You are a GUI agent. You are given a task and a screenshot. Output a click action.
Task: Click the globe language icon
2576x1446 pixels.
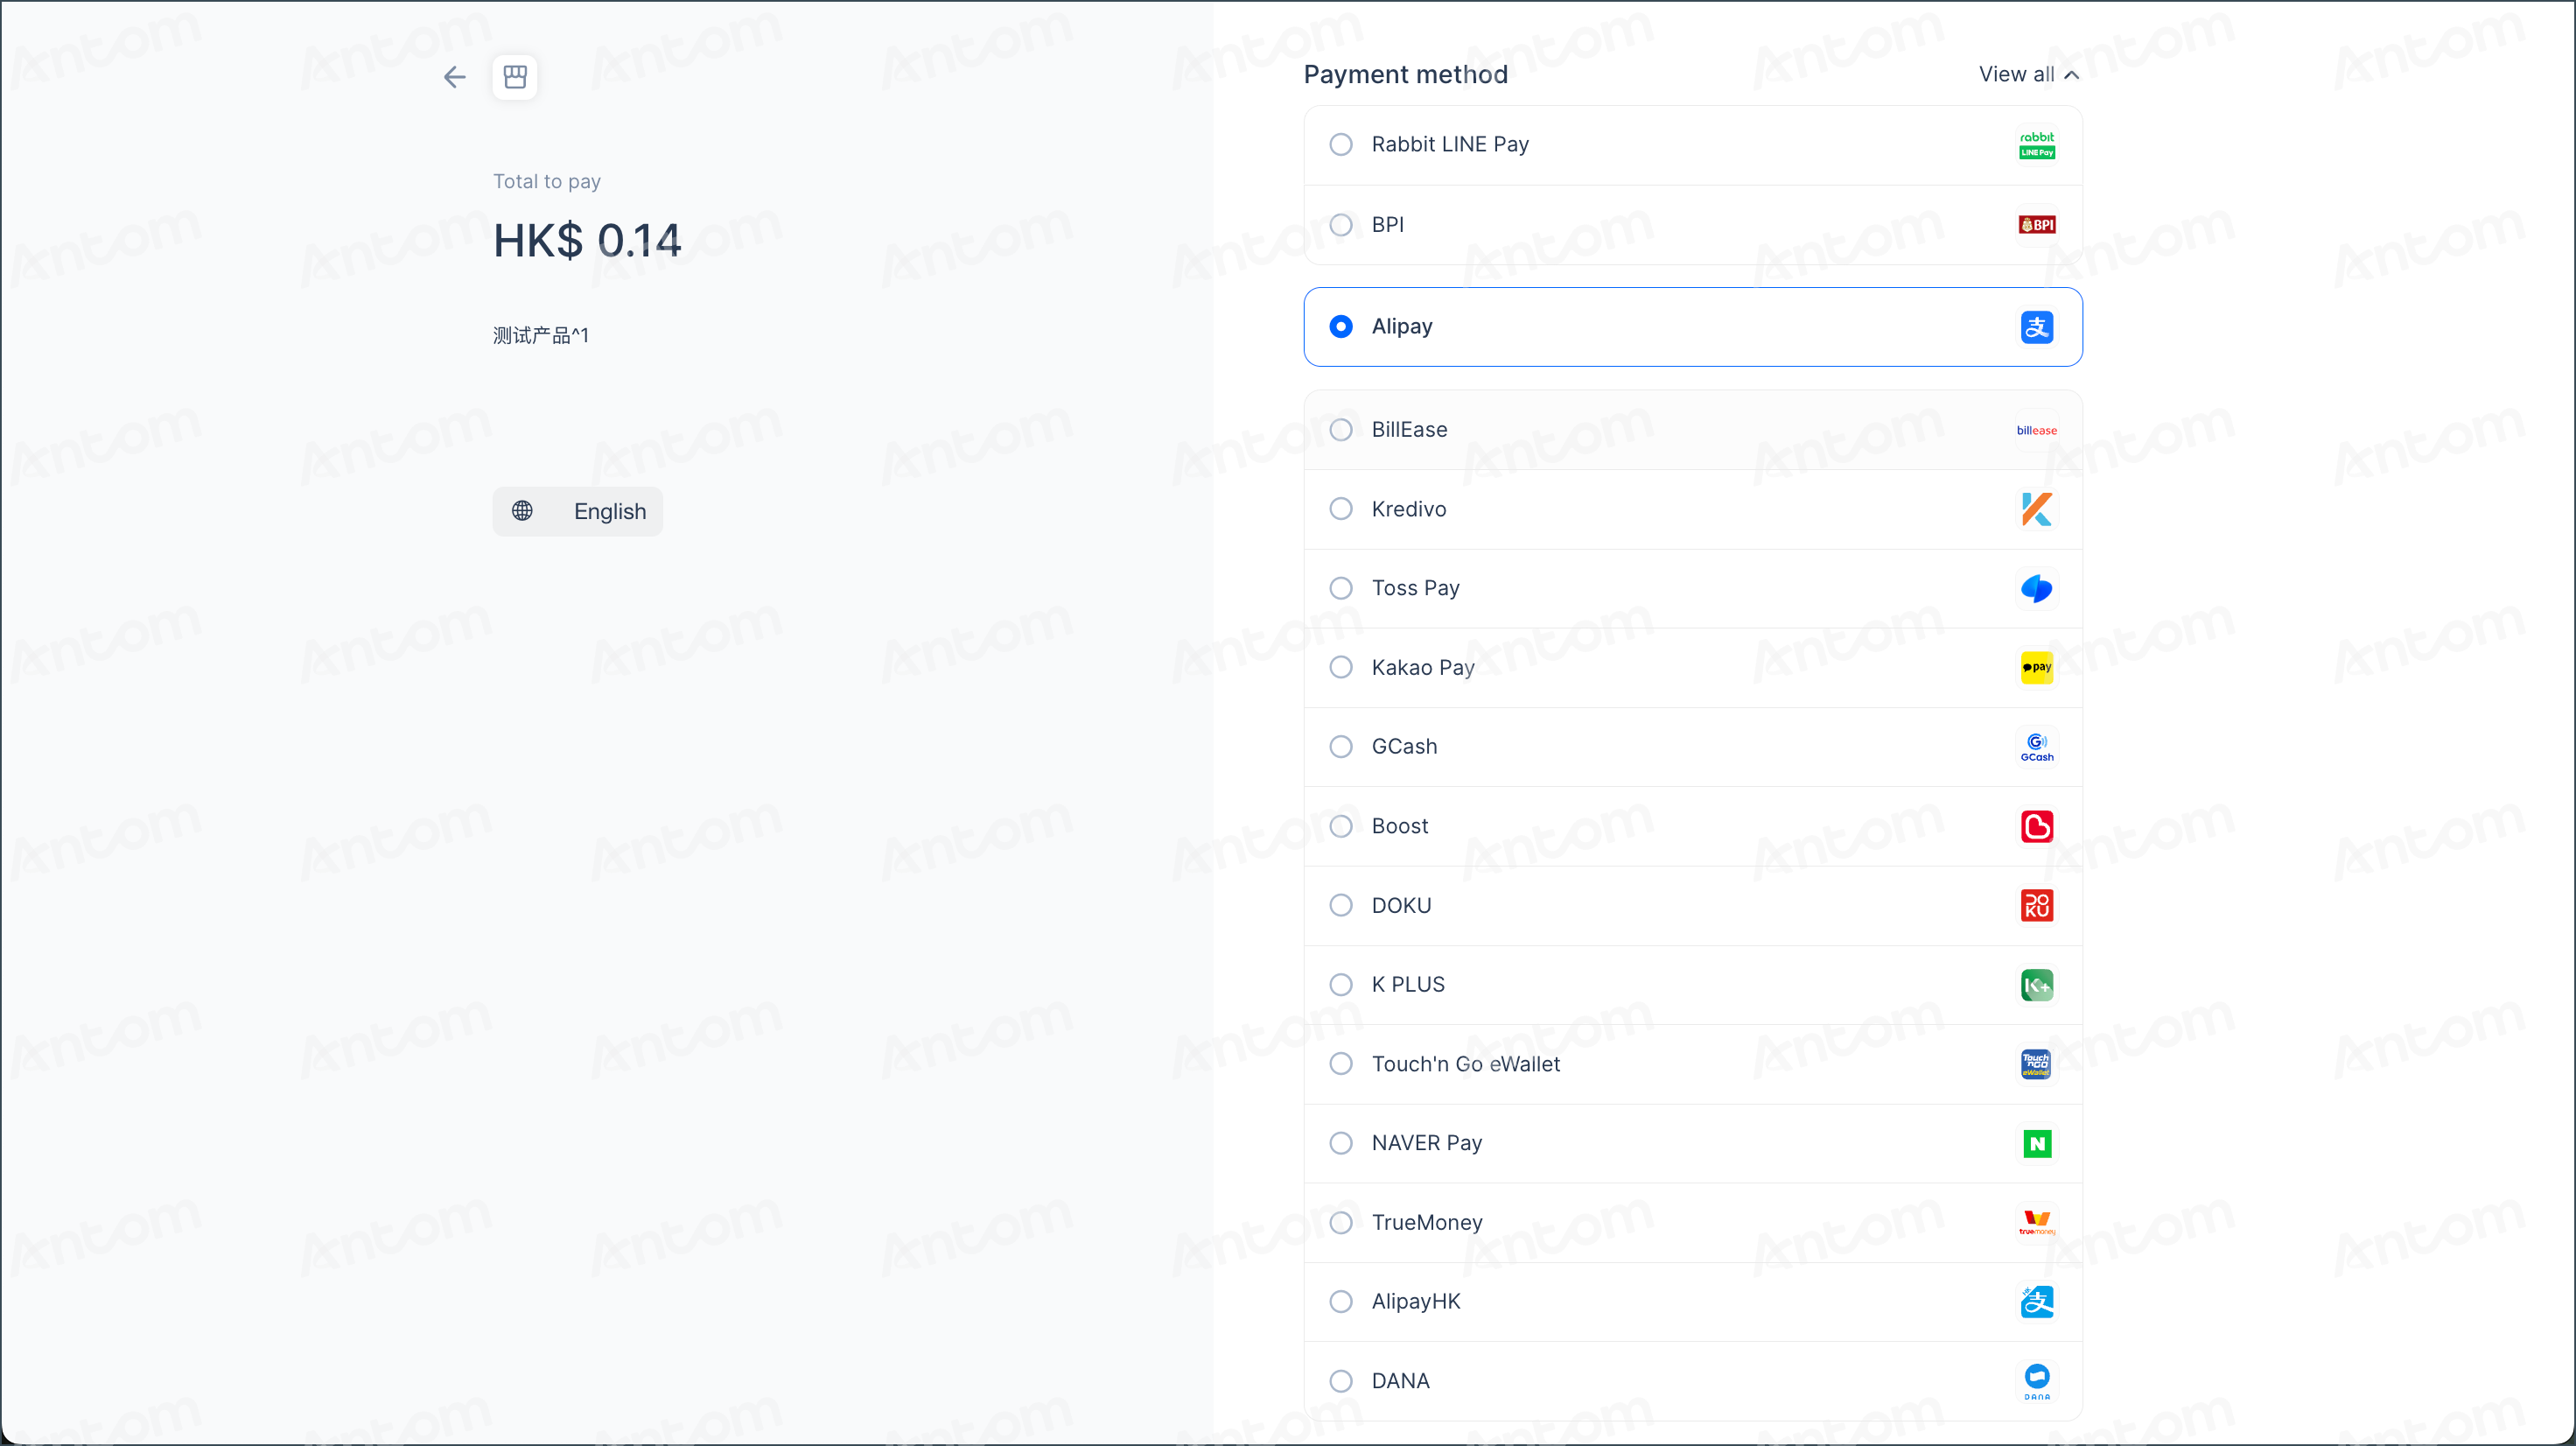[522, 511]
